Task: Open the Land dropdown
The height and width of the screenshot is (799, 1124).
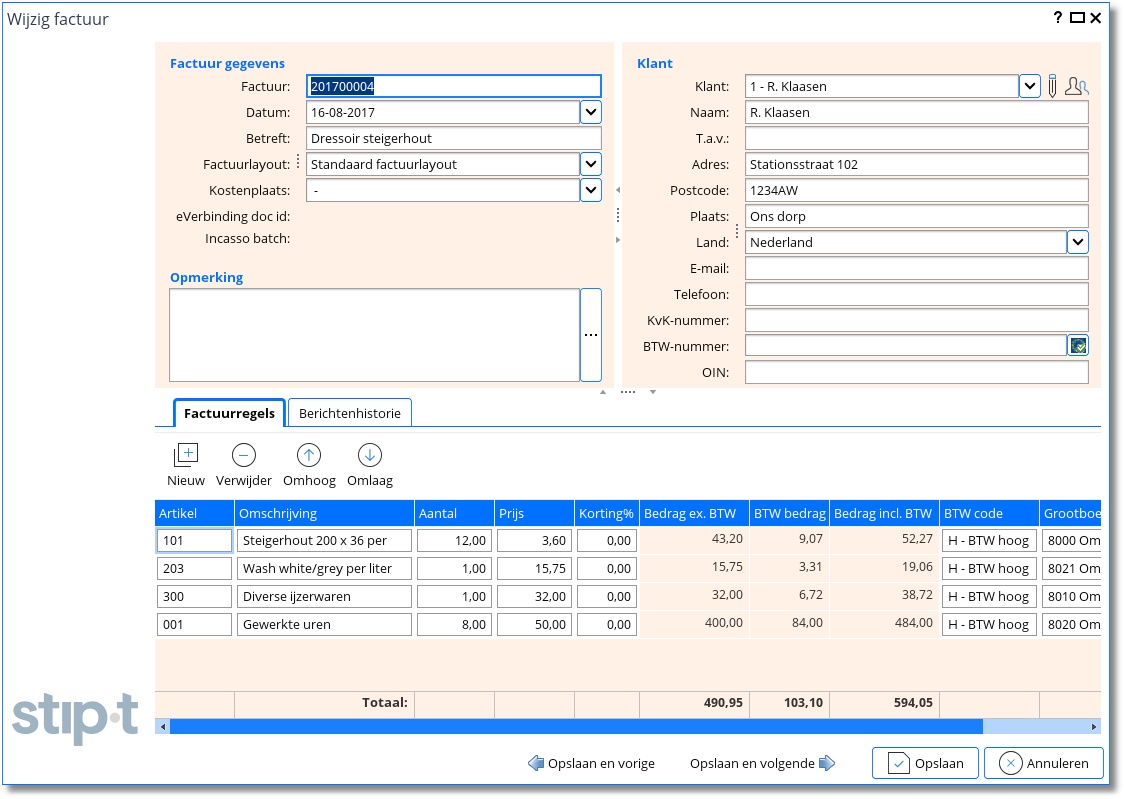Action: [x=1077, y=242]
